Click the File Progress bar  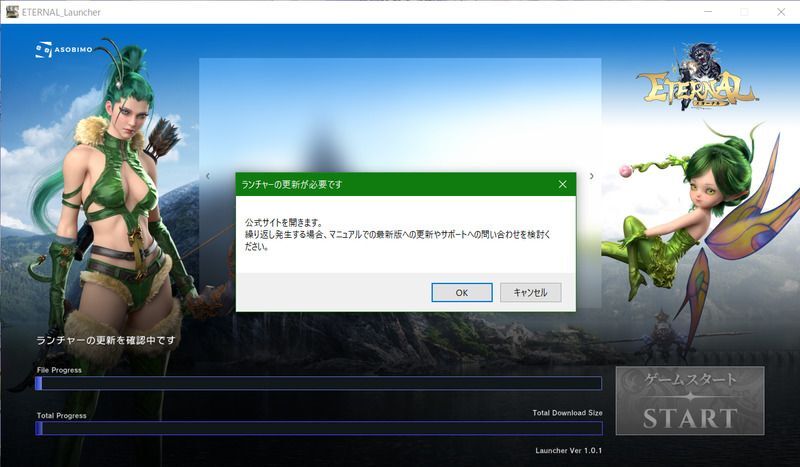pos(319,383)
